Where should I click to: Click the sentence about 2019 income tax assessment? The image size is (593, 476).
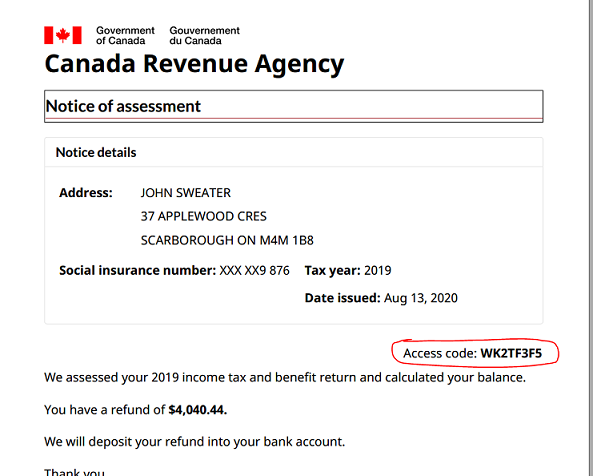pyautogui.click(x=285, y=377)
